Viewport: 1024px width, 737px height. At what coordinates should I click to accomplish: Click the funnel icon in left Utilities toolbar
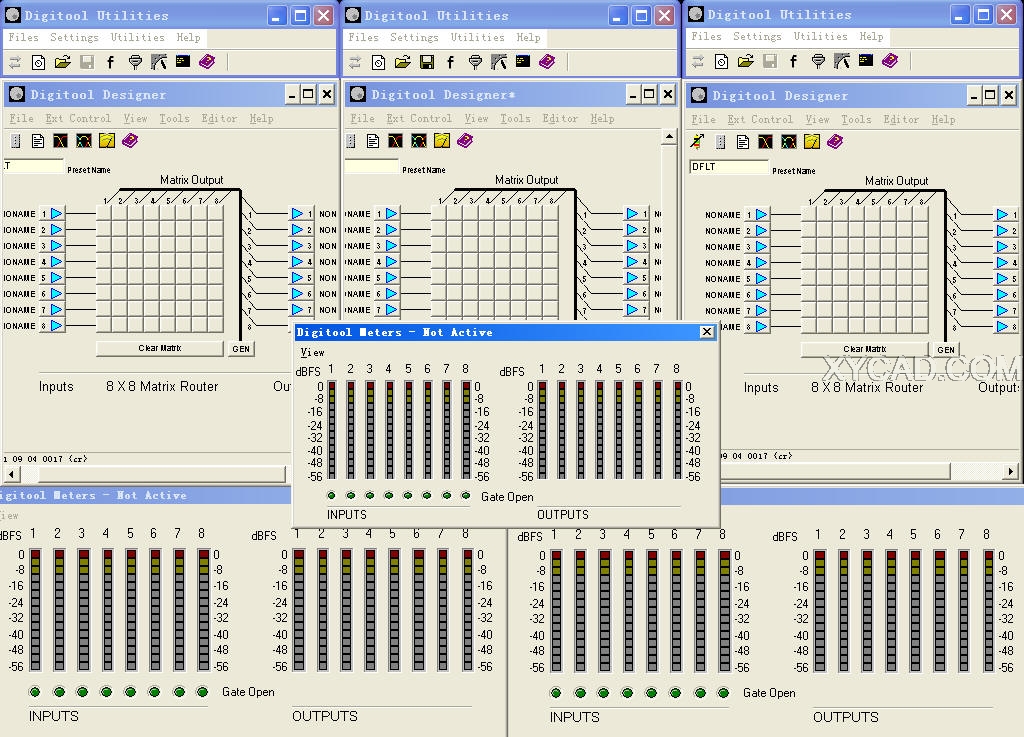(x=135, y=62)
